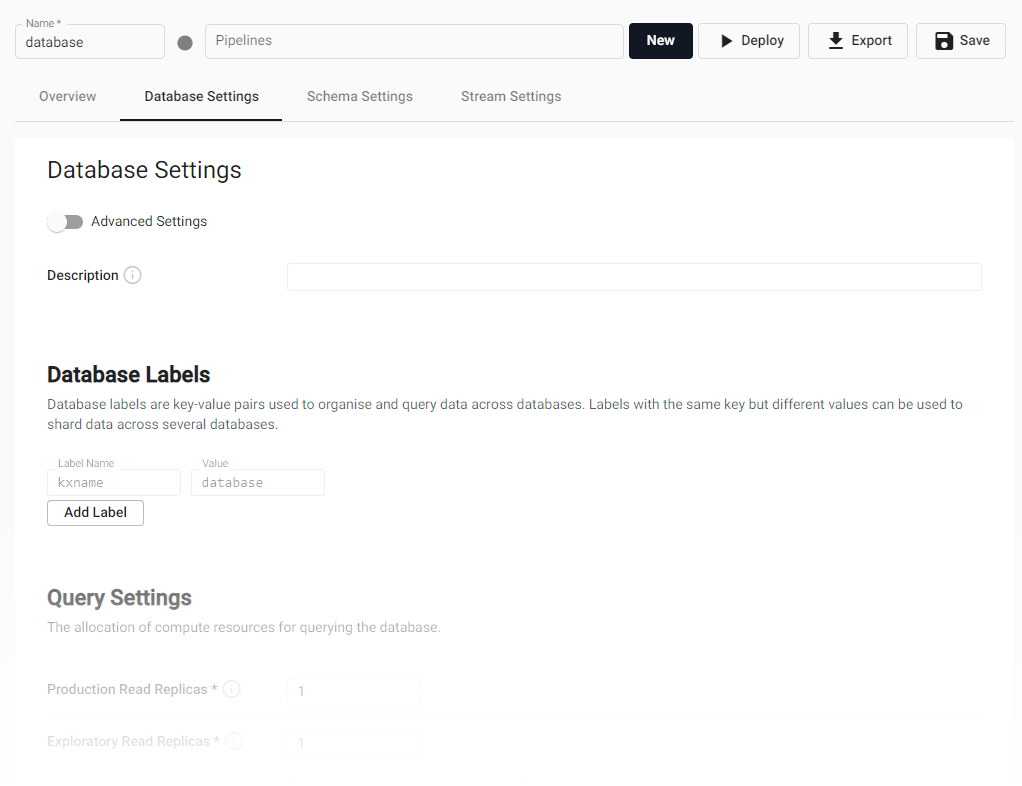Go to the Stream Settings tab
This screenshot has height=786, width=1022.
coord(511,96)
